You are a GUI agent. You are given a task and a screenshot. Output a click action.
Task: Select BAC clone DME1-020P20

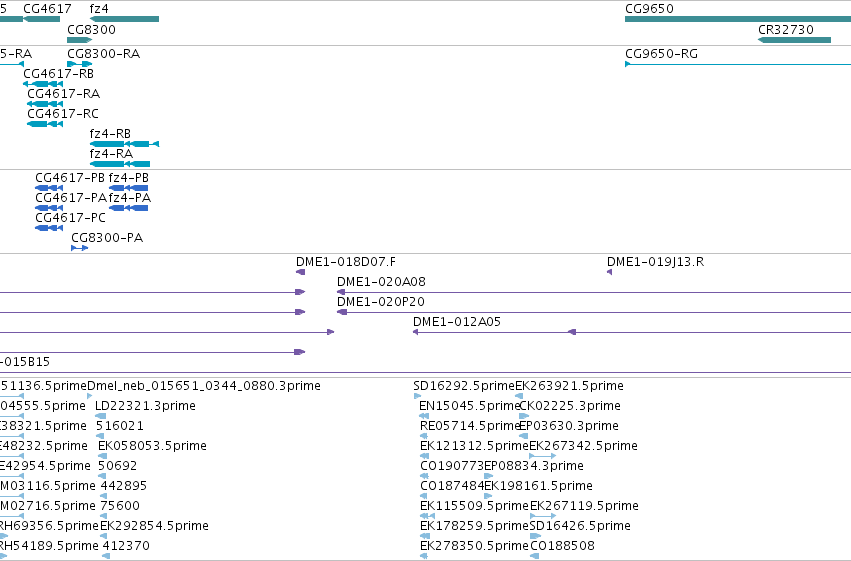(x=380, y=302)
